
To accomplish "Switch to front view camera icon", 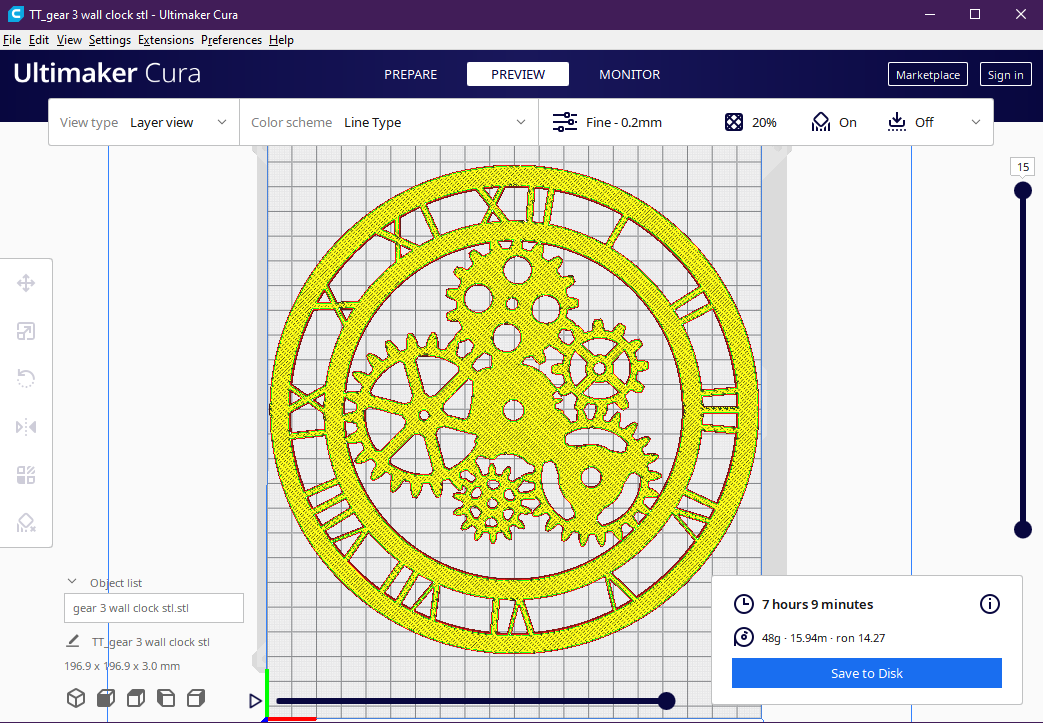I will (x=106, y=698).
